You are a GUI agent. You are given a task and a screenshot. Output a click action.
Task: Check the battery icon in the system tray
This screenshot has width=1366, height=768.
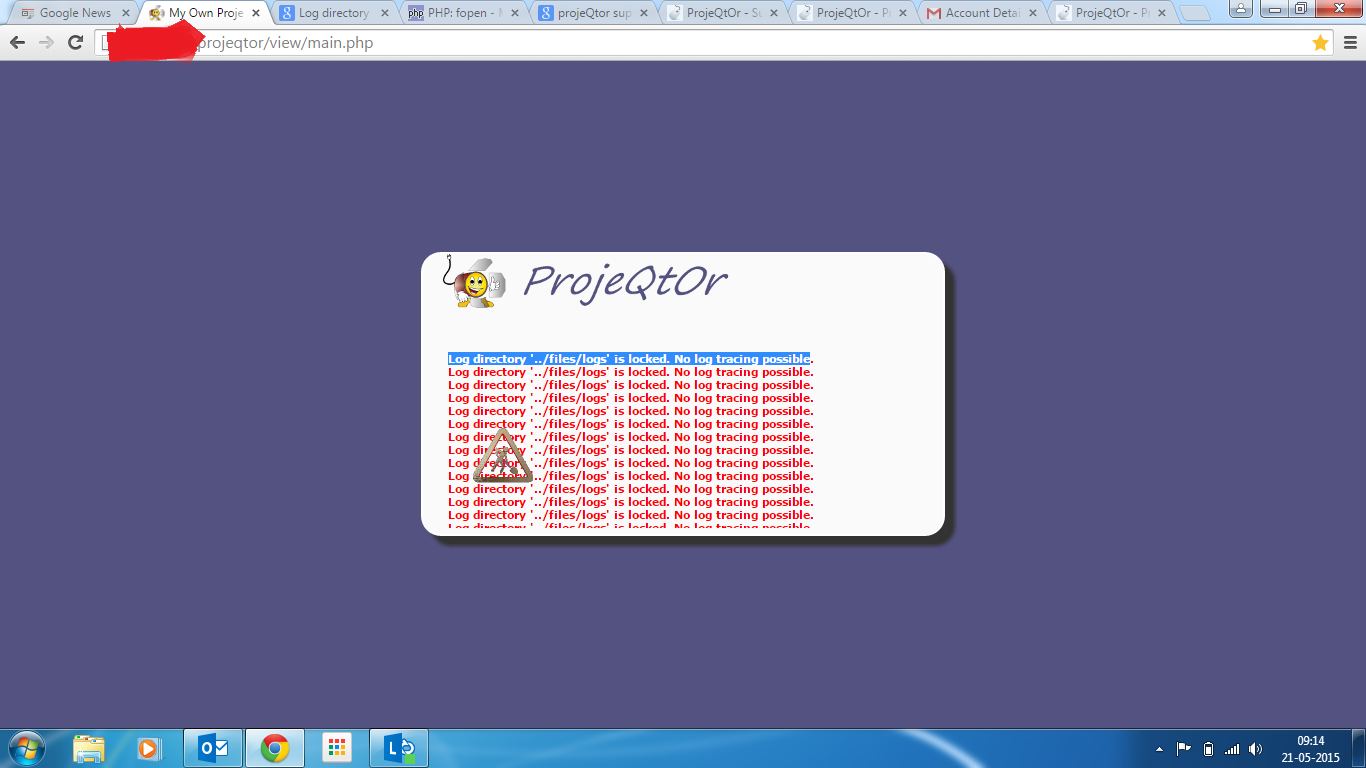pos(1208,749)
